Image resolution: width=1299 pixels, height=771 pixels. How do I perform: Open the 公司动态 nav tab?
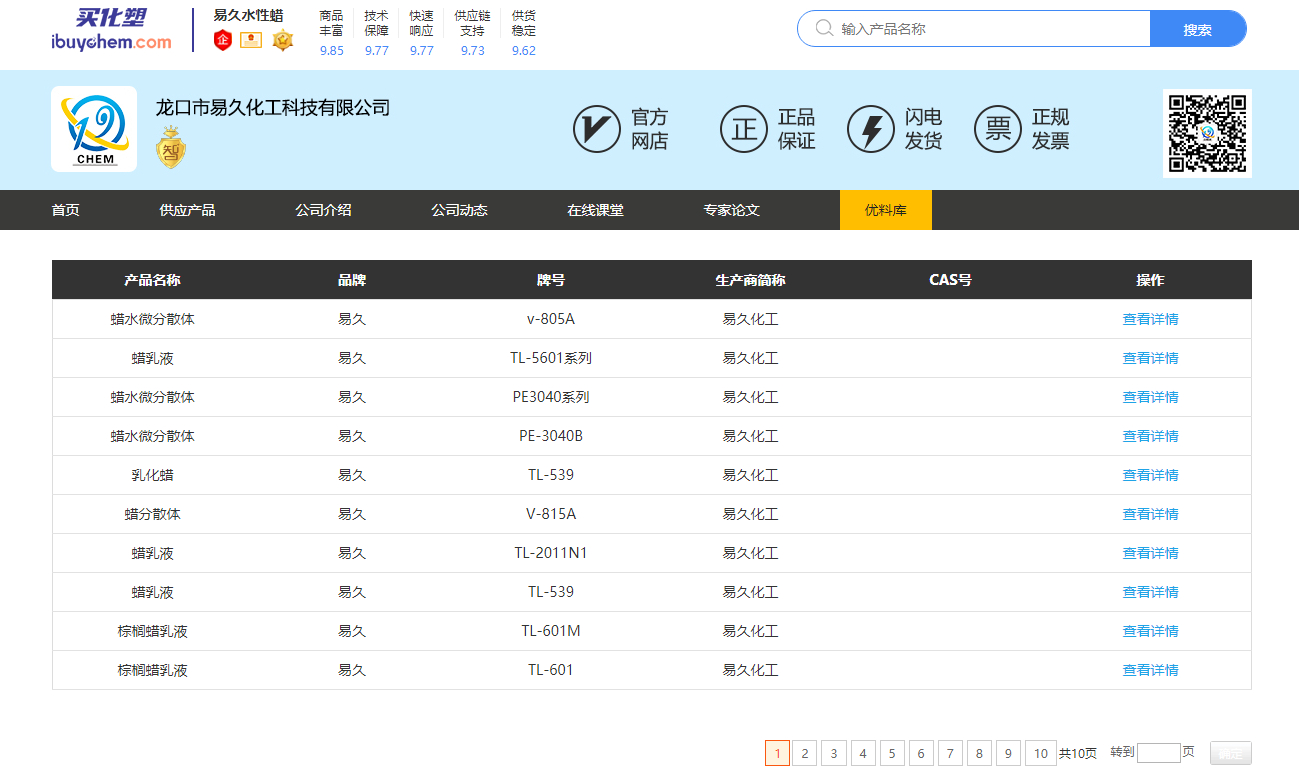(459, 210)
